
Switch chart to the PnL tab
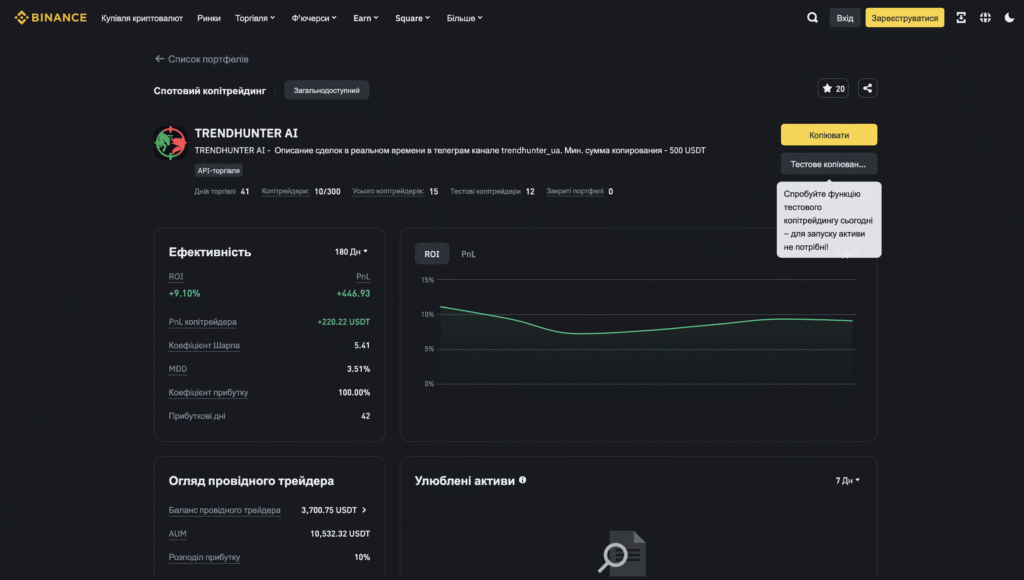[x=468, y=254]
